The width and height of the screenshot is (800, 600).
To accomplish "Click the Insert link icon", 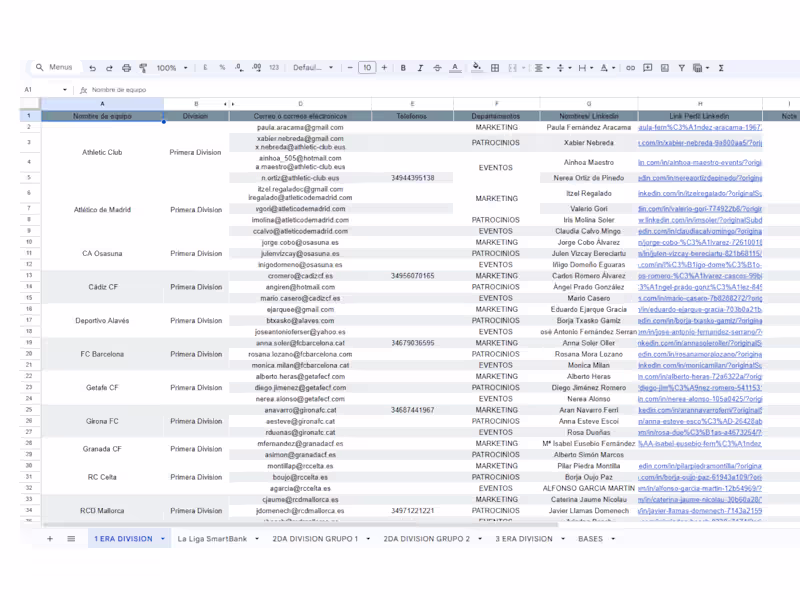I will pyautogui.click(x=631, y=68).
